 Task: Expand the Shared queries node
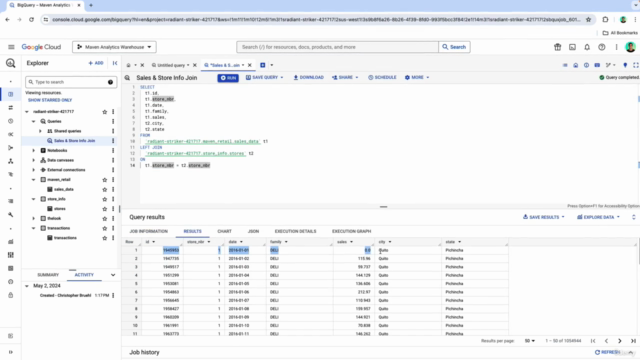40,131
